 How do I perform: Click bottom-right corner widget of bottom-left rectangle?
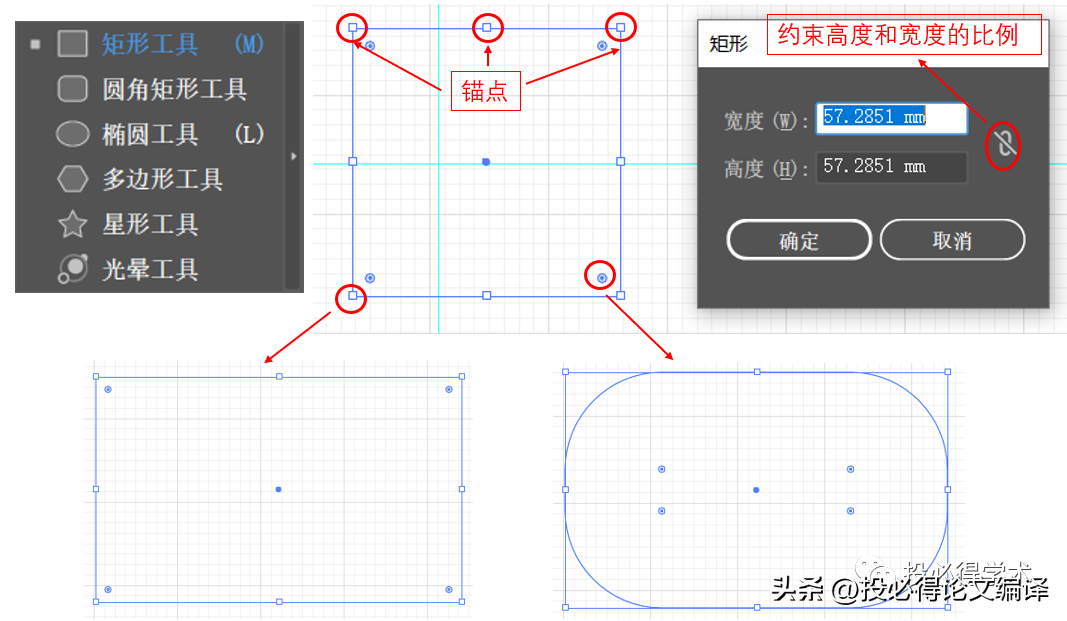pyautogui.click(x=449, y=589)
